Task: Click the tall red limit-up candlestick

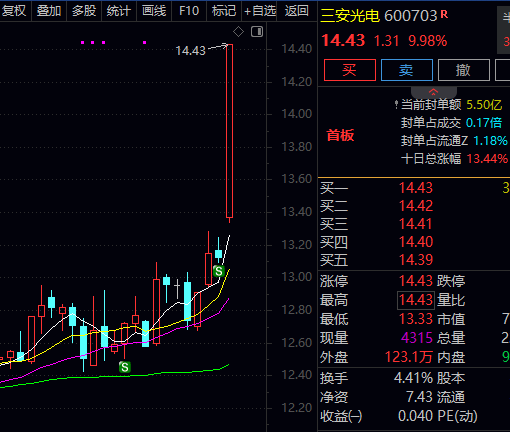Action: (229, 131)
